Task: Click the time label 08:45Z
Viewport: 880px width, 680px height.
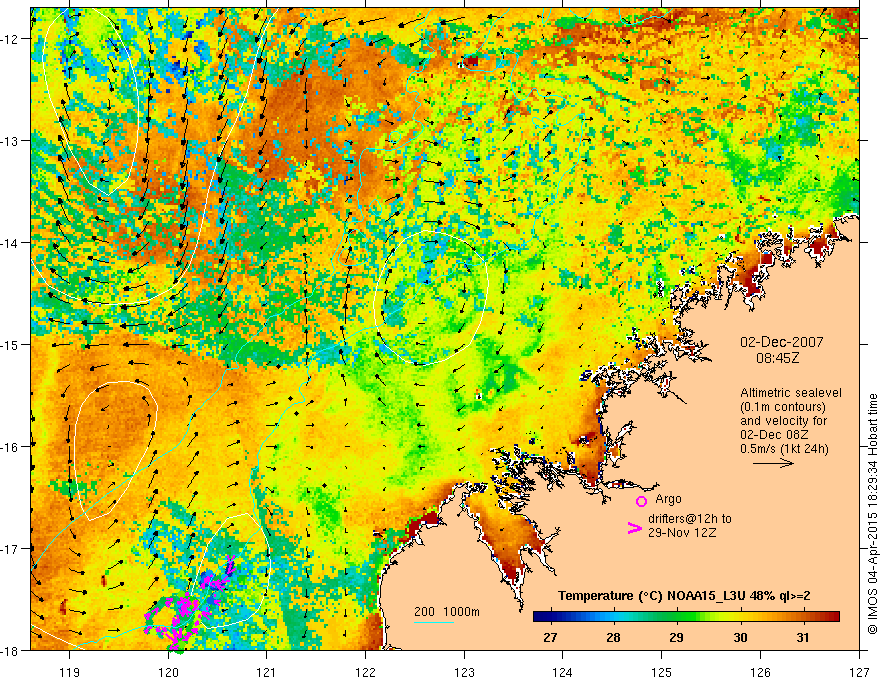Action: [x=777, y=358]
